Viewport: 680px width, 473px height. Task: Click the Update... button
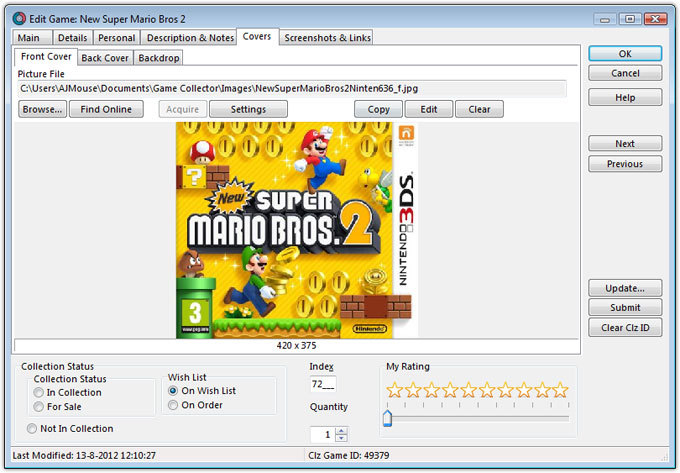coord(625,288)
